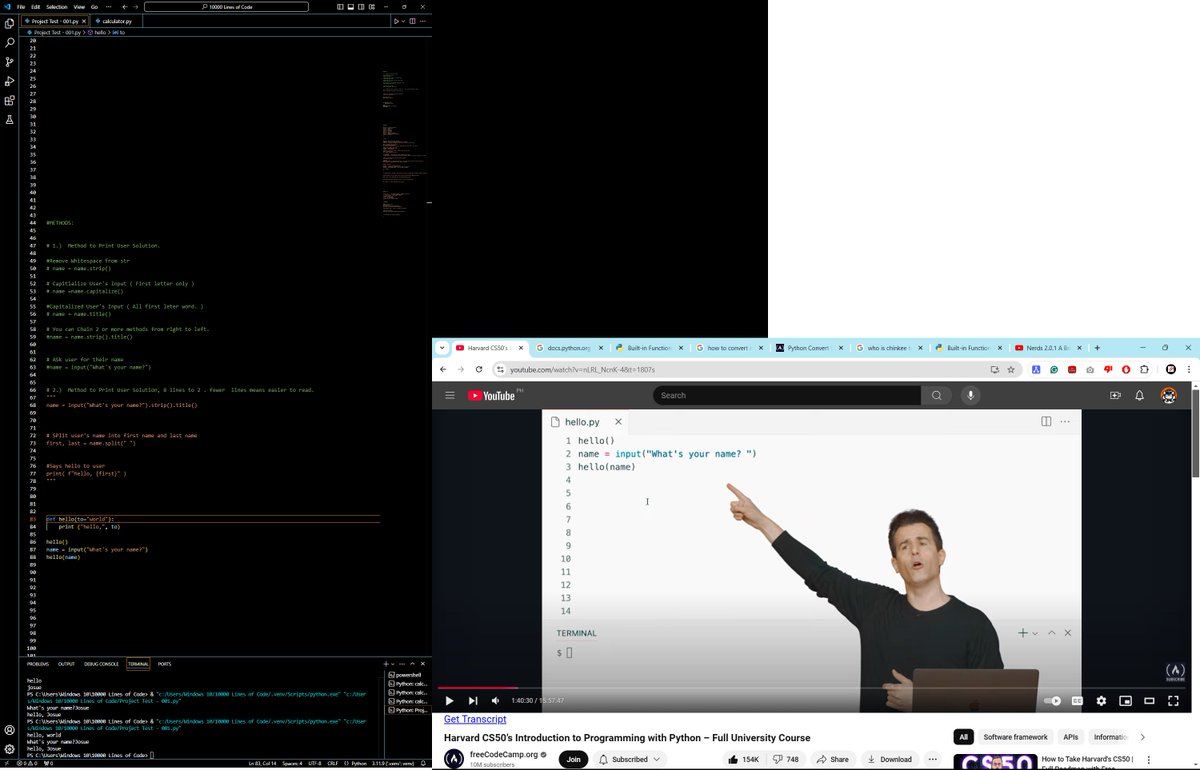Click Chrome address bar URL
Screen dimensions: 1200x770
pyautogui.click(x=582, y=369)
